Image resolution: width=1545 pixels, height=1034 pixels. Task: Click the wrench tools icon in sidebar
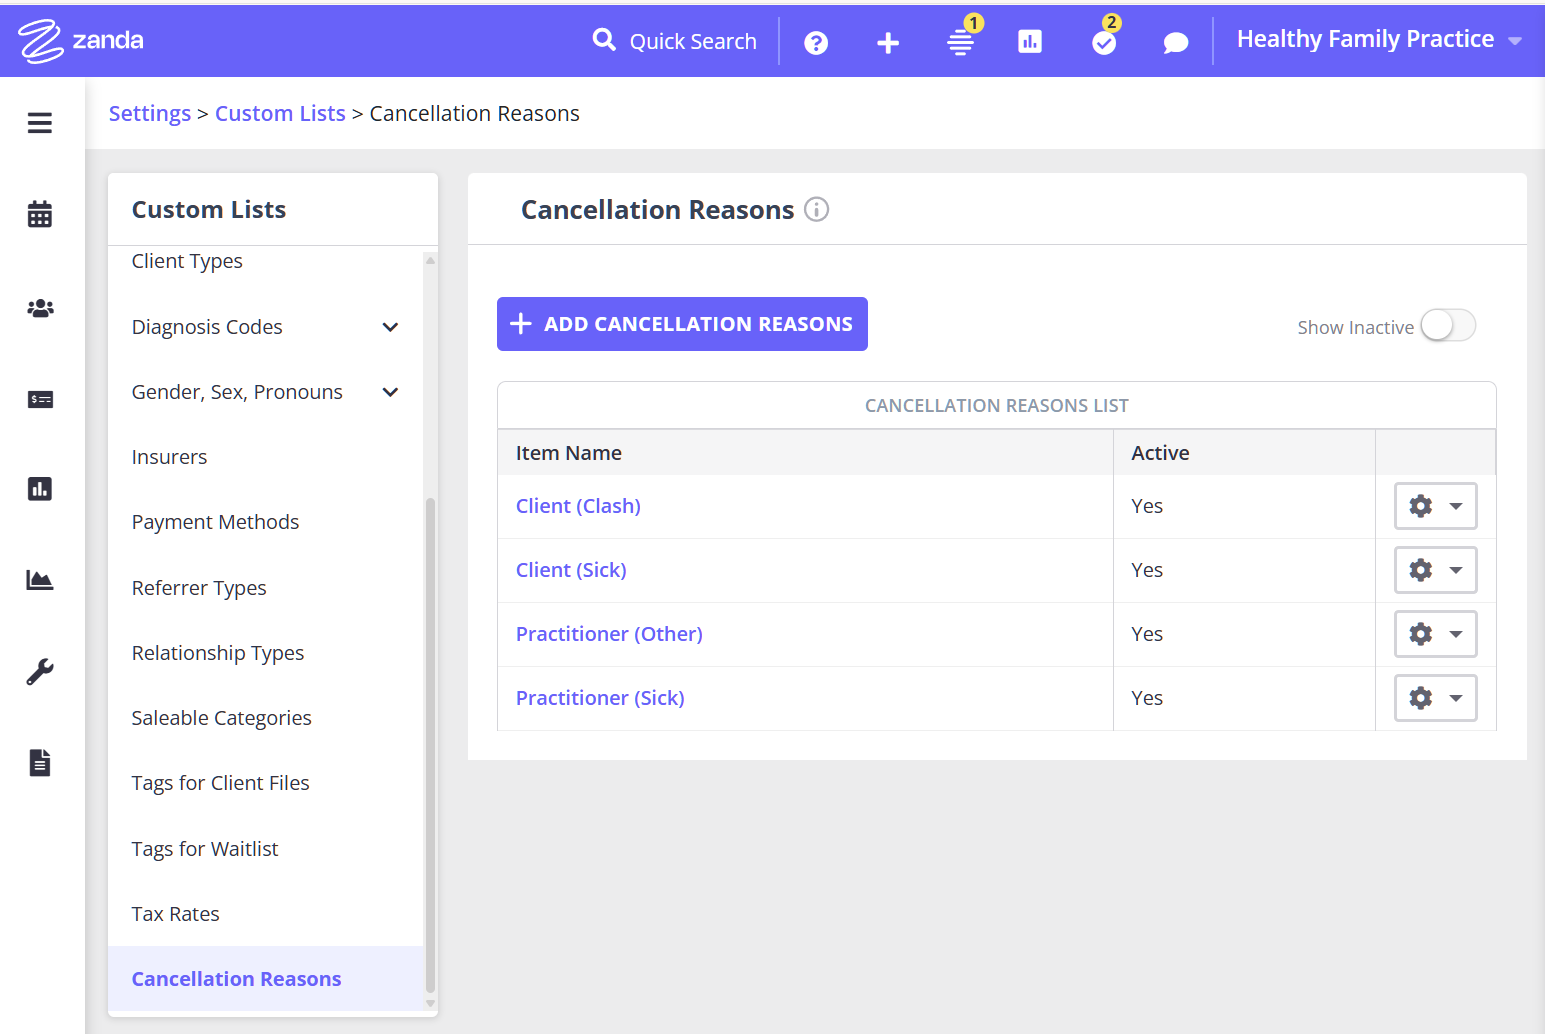coord(40,672)
